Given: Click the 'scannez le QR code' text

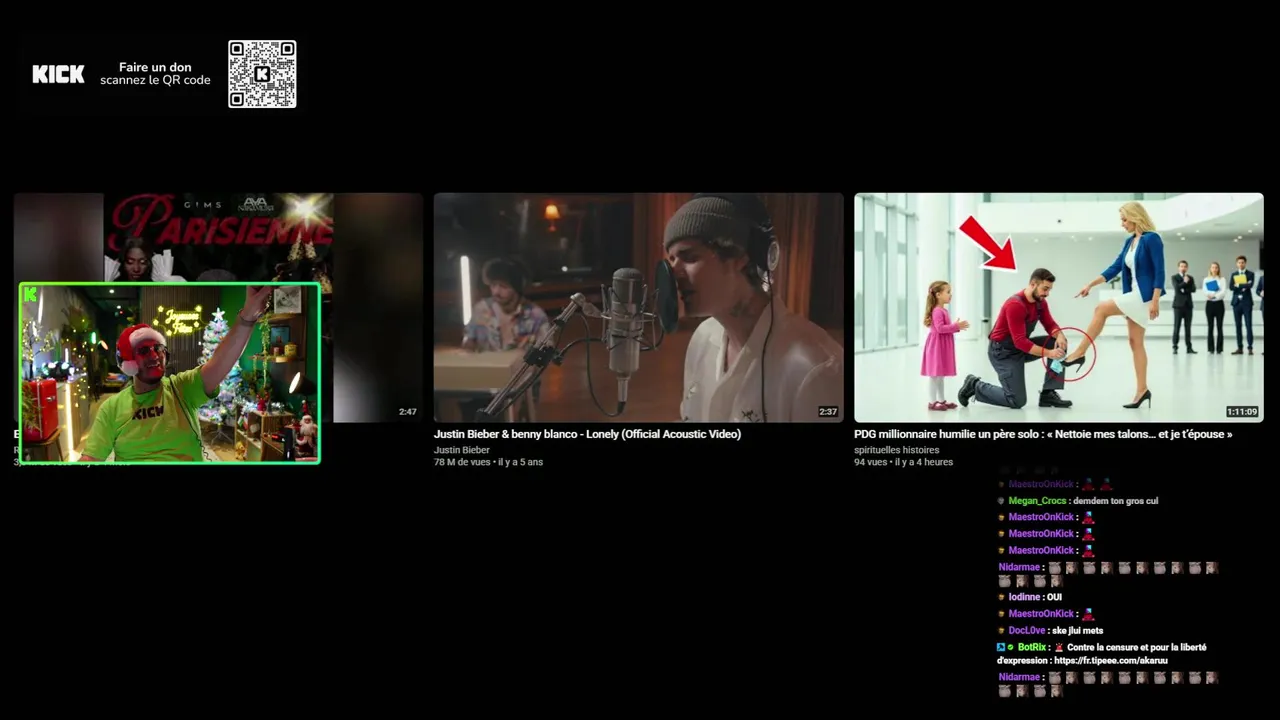Looking at the screenshot, I should point(155,80).
